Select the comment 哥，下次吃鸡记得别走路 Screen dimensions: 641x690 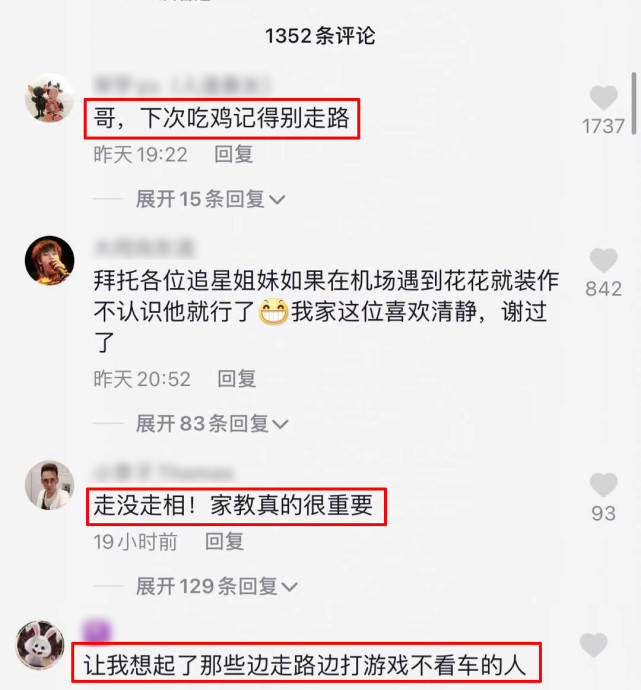[x=221, y=118]
